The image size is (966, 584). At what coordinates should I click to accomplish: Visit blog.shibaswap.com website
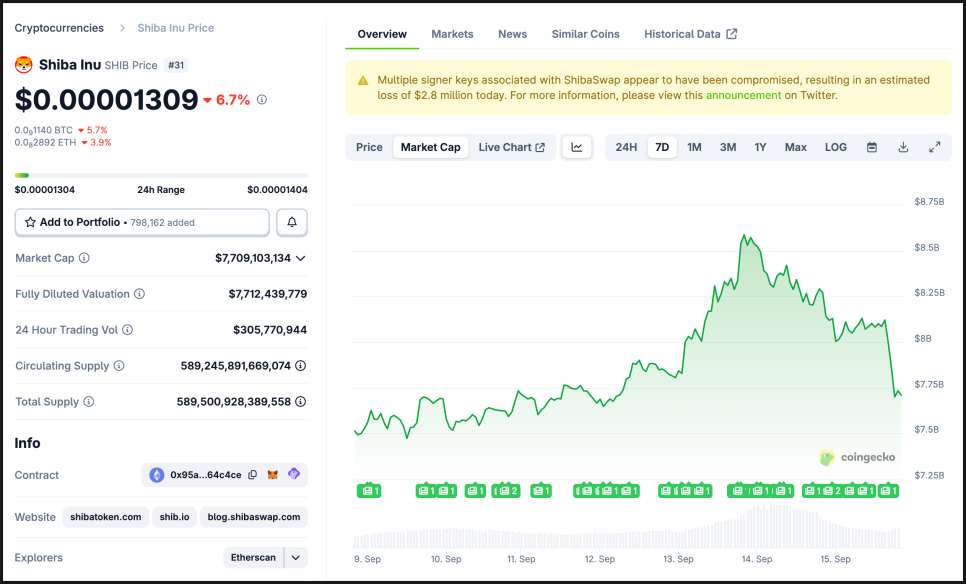pyautogui.click(x=254, y=517)
